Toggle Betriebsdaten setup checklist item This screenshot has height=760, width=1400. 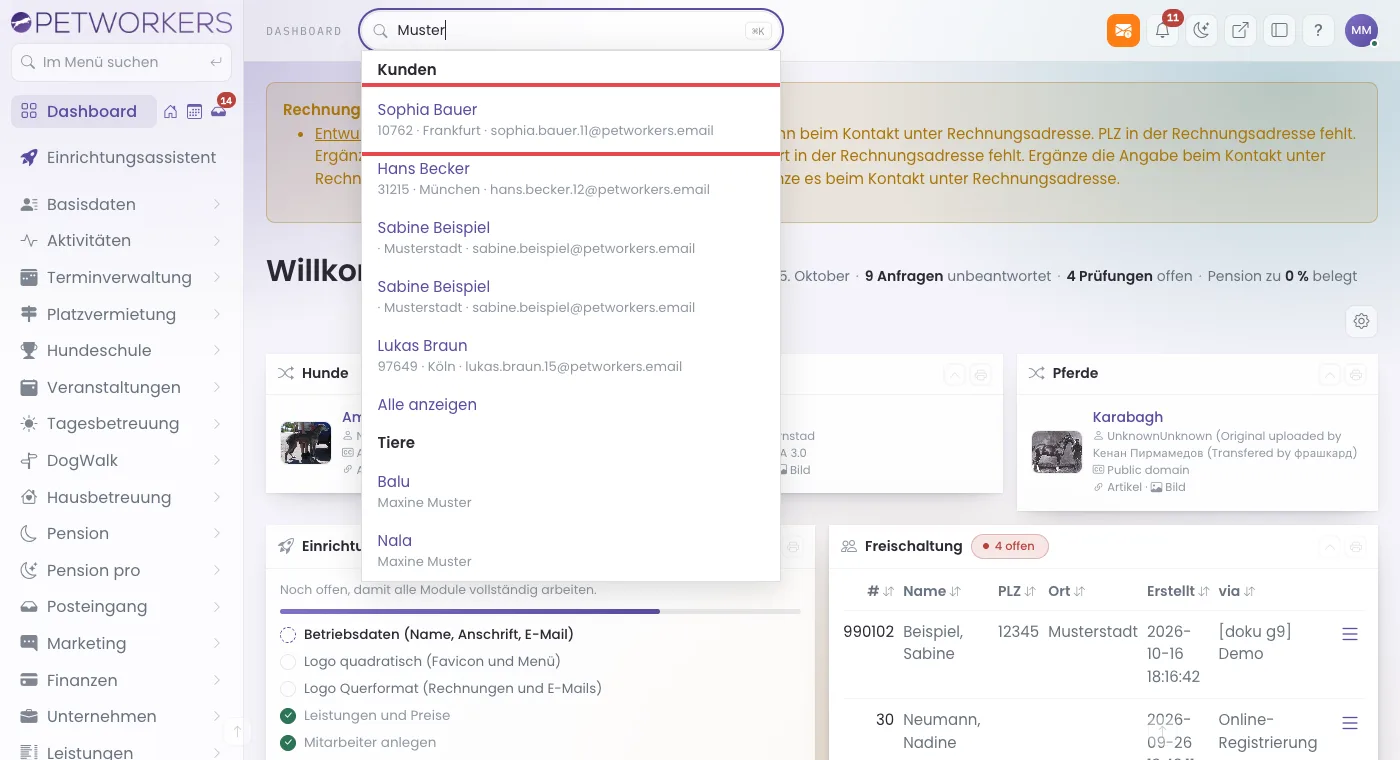click(x=288, y=634)
